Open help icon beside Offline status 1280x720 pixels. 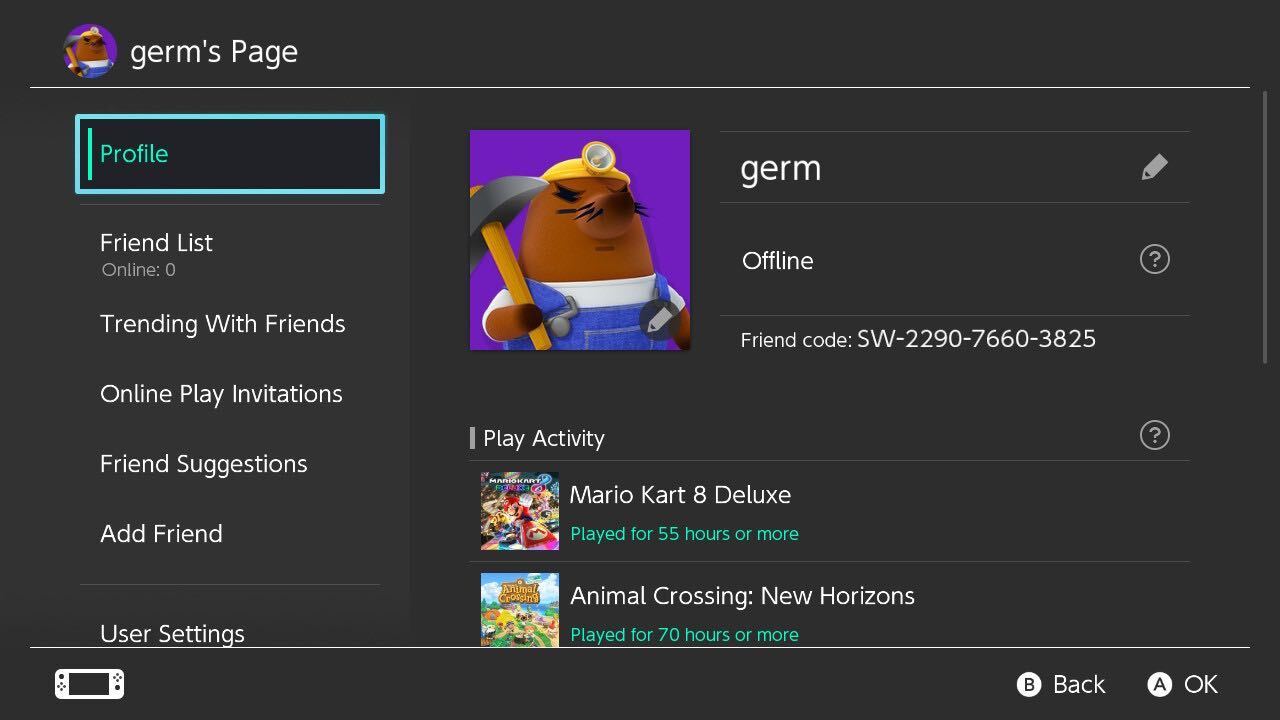1154,260
